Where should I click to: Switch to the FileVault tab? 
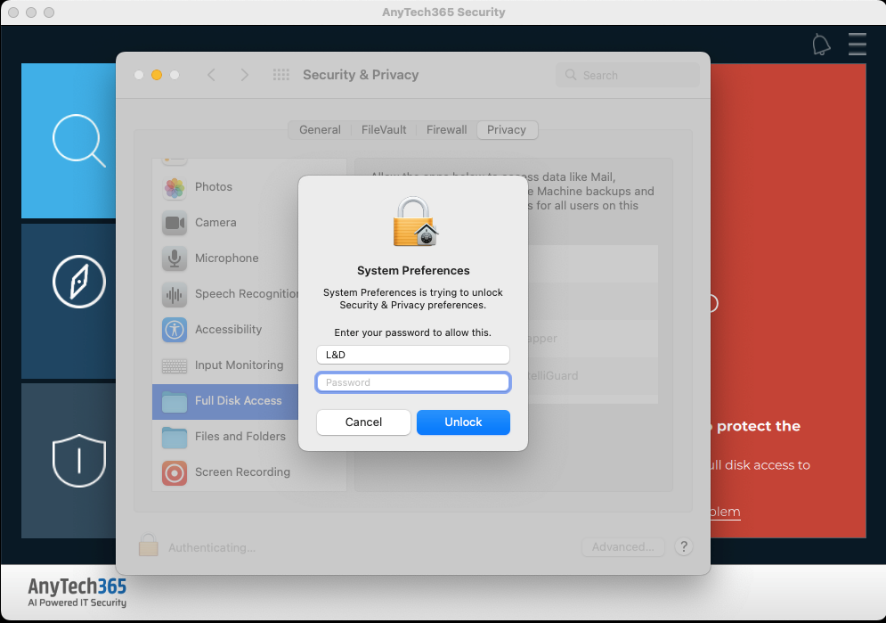[384, 130]
